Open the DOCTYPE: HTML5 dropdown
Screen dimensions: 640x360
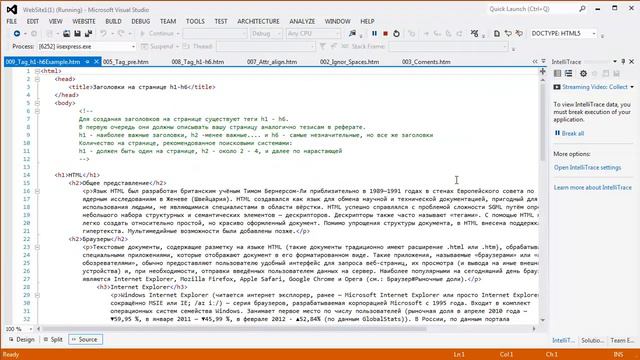594,33
